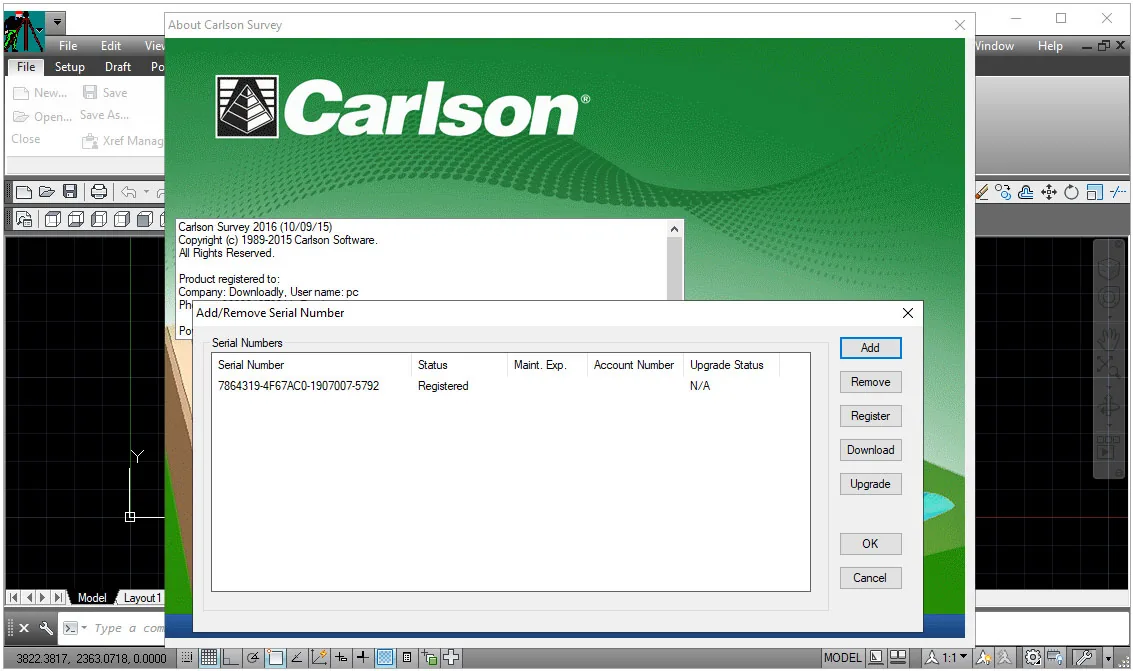Toggle Polar tracking in status bar
1133x671 pixels.
pos(253,657)
